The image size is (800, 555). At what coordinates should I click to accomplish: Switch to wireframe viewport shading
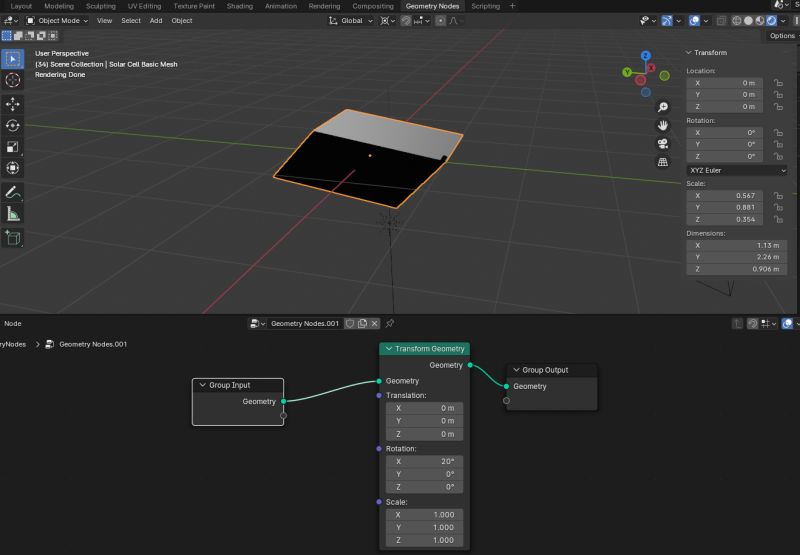[x=736, y=20]
